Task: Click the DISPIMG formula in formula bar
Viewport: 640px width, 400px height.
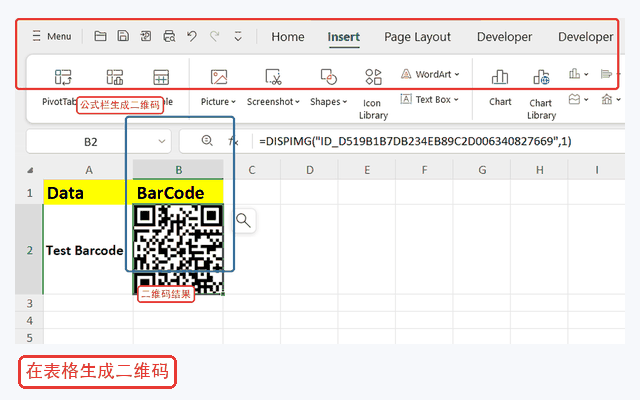Action: (415, 141)
